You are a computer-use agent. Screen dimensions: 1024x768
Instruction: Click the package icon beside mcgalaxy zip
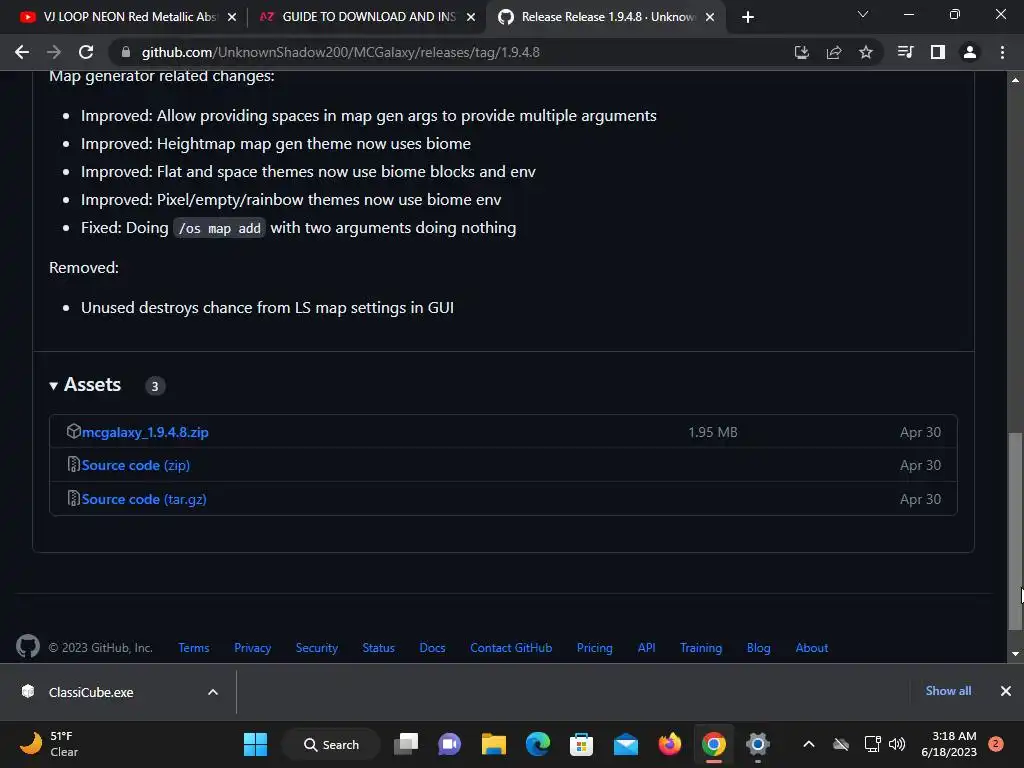[73, 431]
